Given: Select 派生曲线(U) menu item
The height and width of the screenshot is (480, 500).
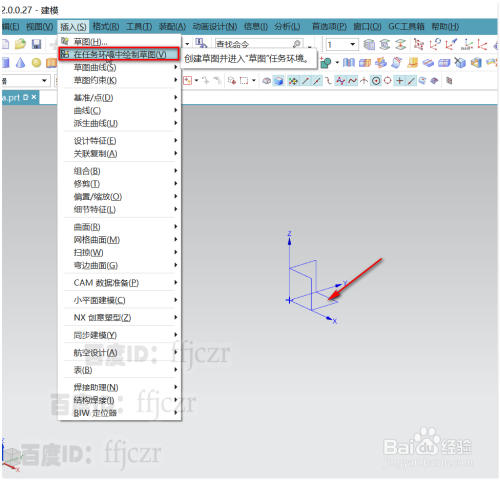Looking at the screenshot, I should click(x=119, y=123).
